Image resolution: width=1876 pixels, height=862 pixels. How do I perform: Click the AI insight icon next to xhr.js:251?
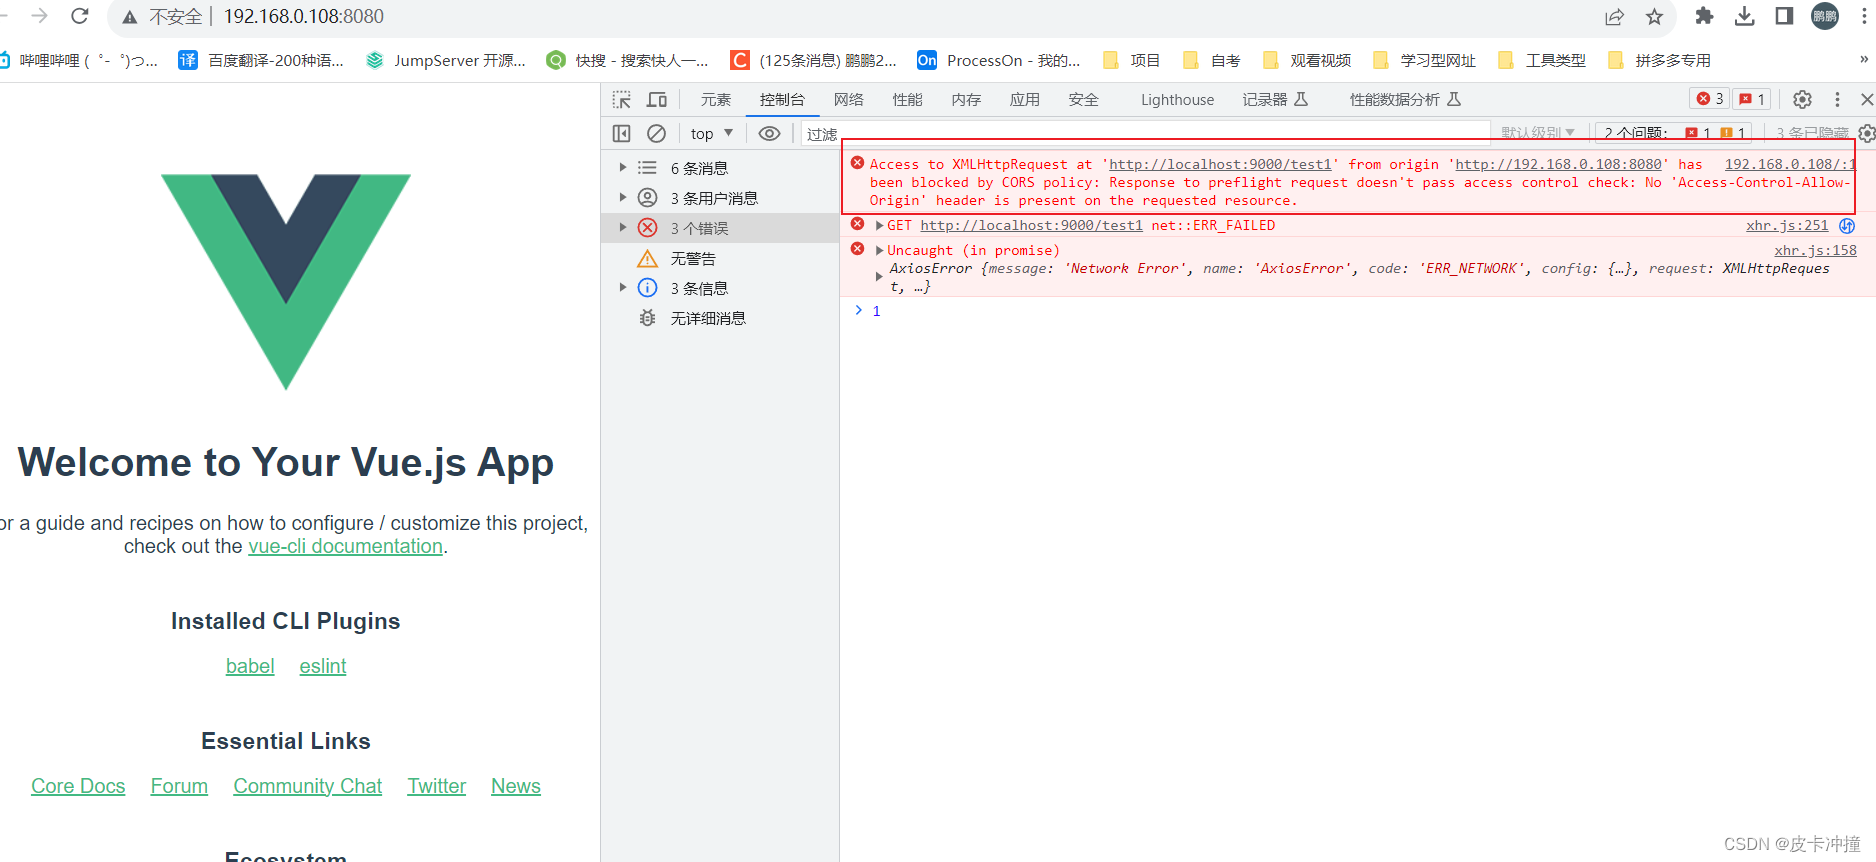point(1847,226)
